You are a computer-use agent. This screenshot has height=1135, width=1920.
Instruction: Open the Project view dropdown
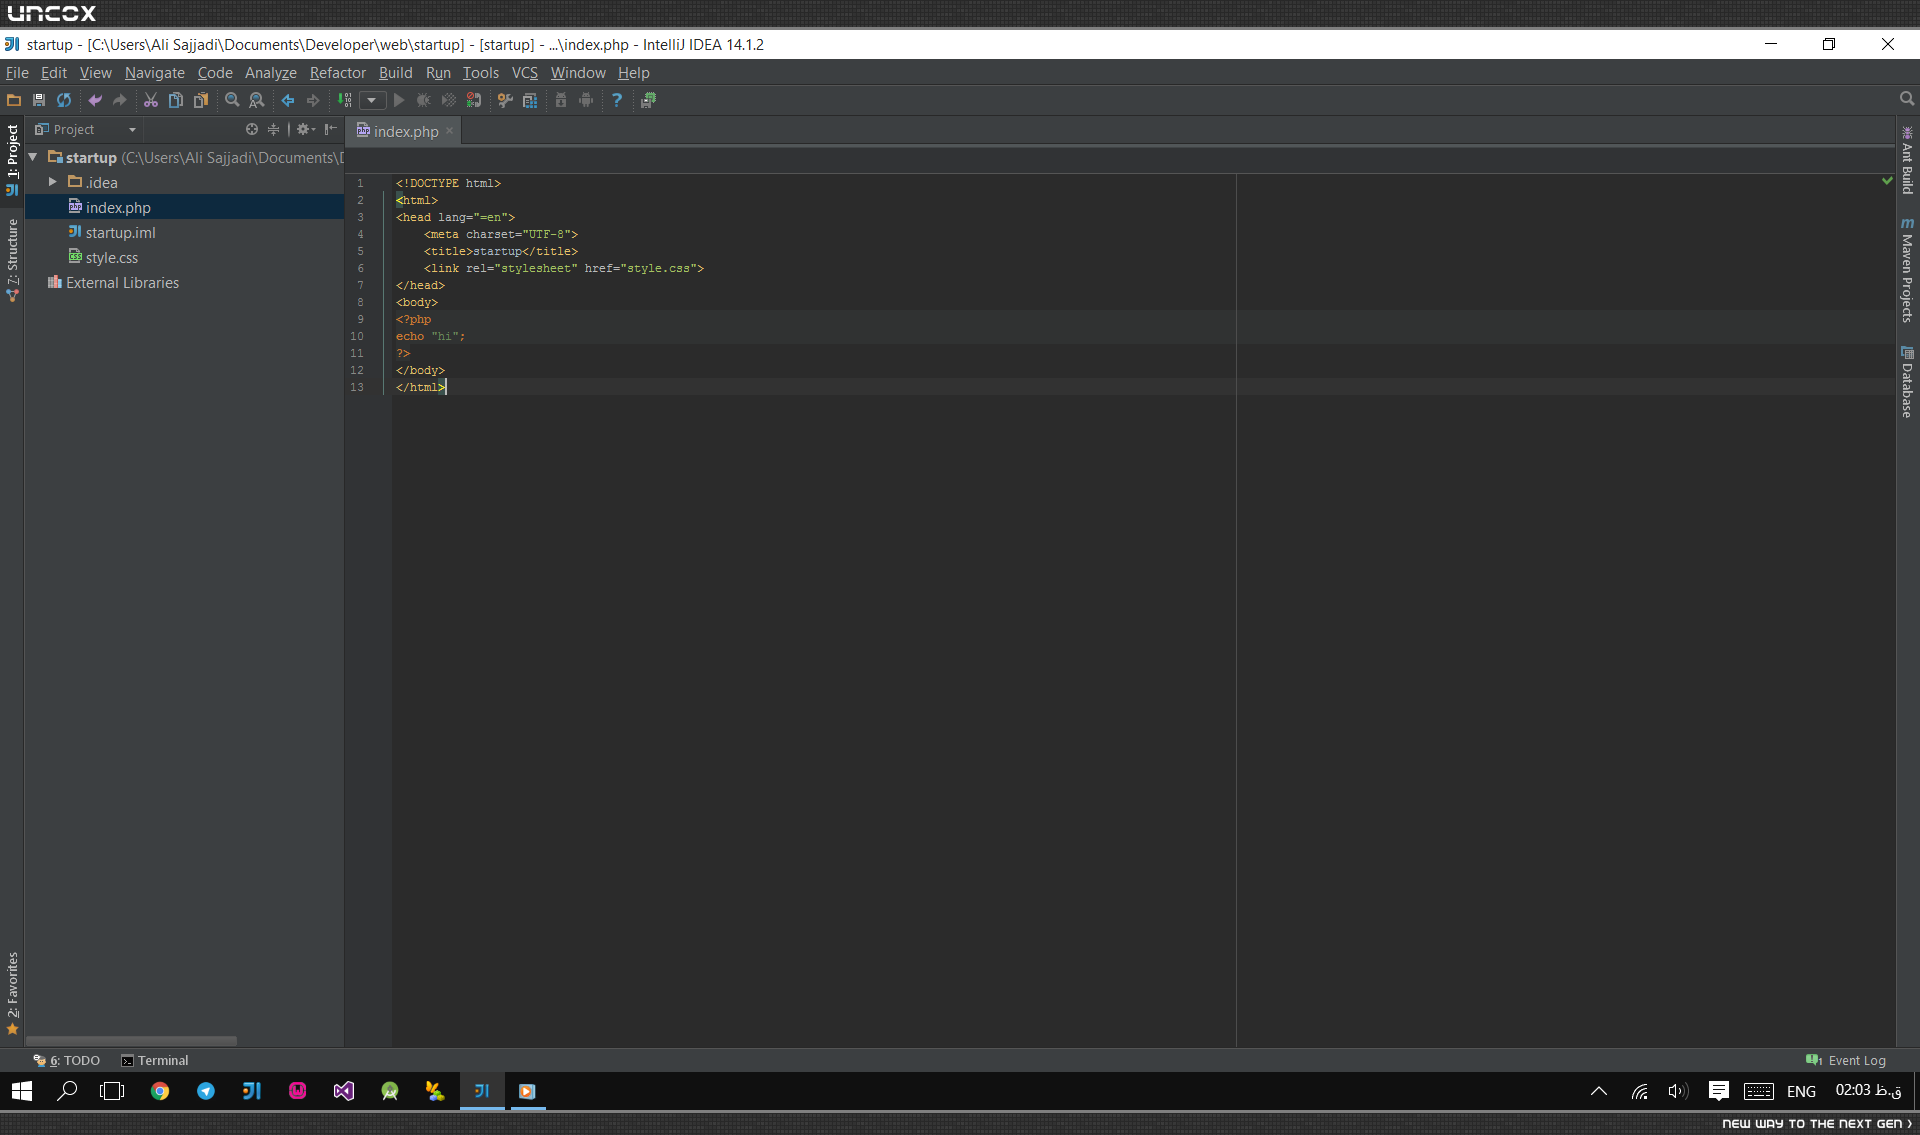pos(85,129)
